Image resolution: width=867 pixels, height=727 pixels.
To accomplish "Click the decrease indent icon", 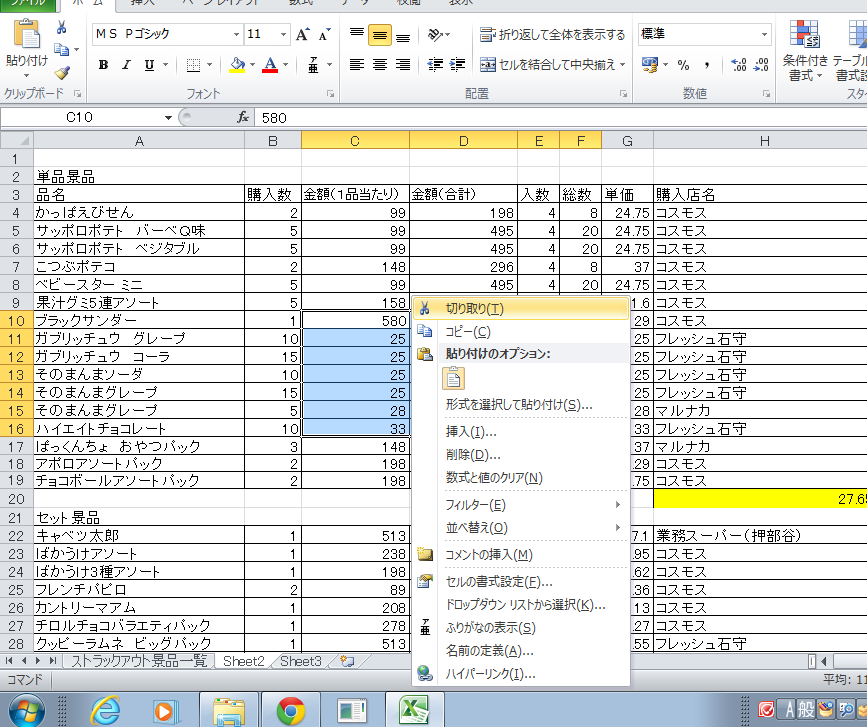I will (x=435, y=65).
